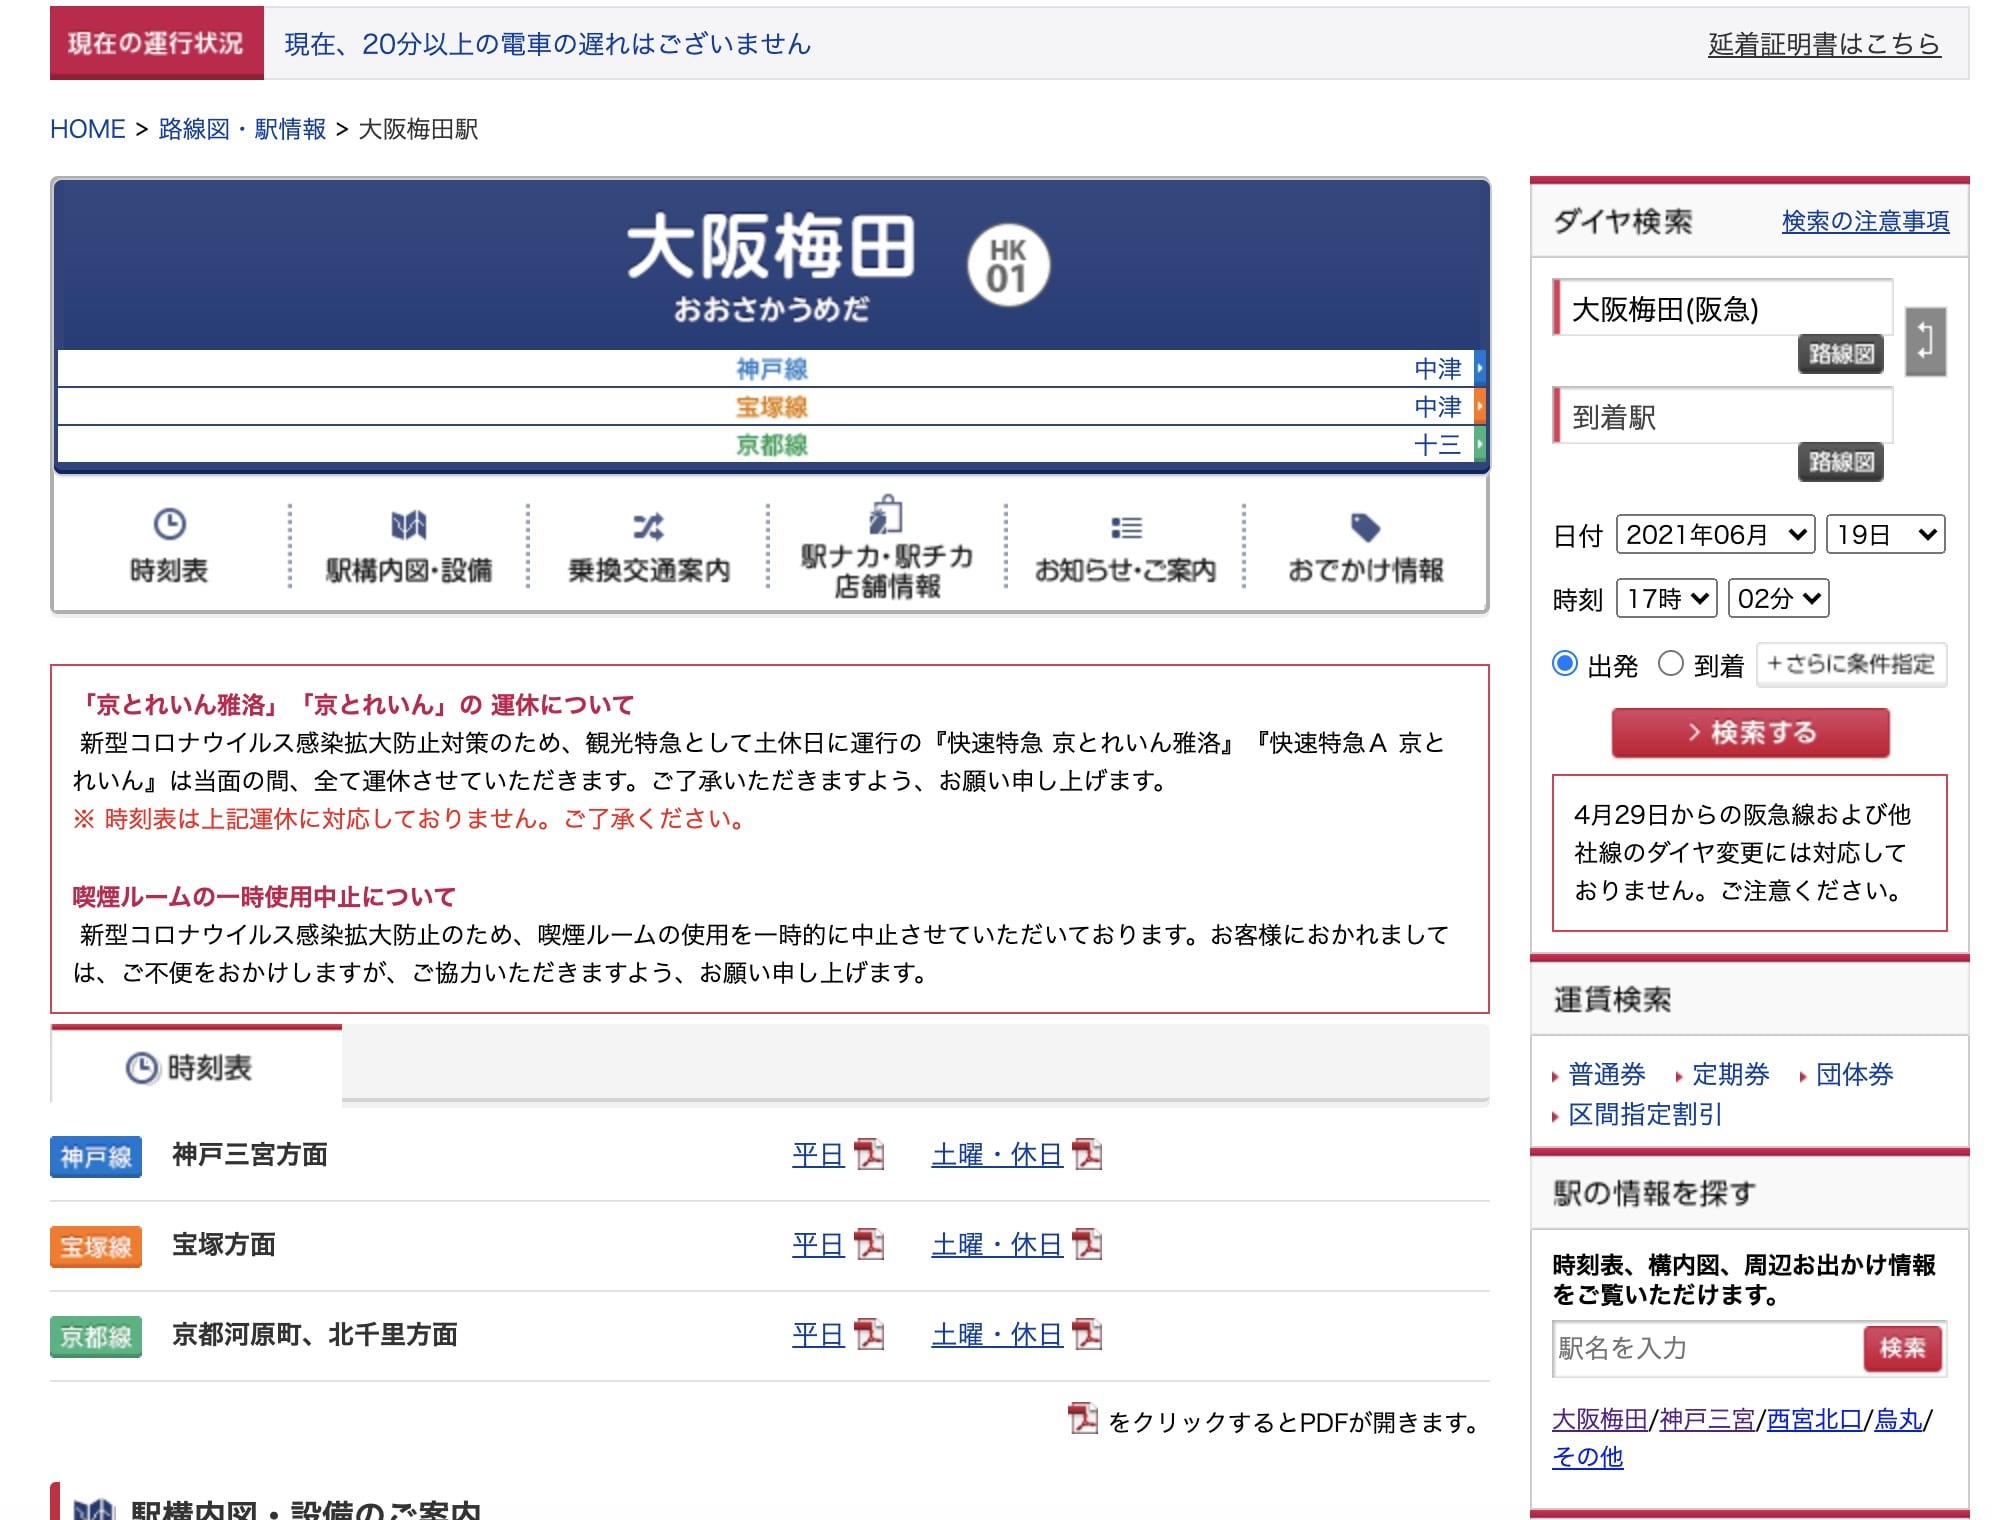Screen dimensions: 1992x1520
Task: Open 駅ナカ・駅チカ店舗情報 shopping bag icon
Action: click(x=886, y=515)
